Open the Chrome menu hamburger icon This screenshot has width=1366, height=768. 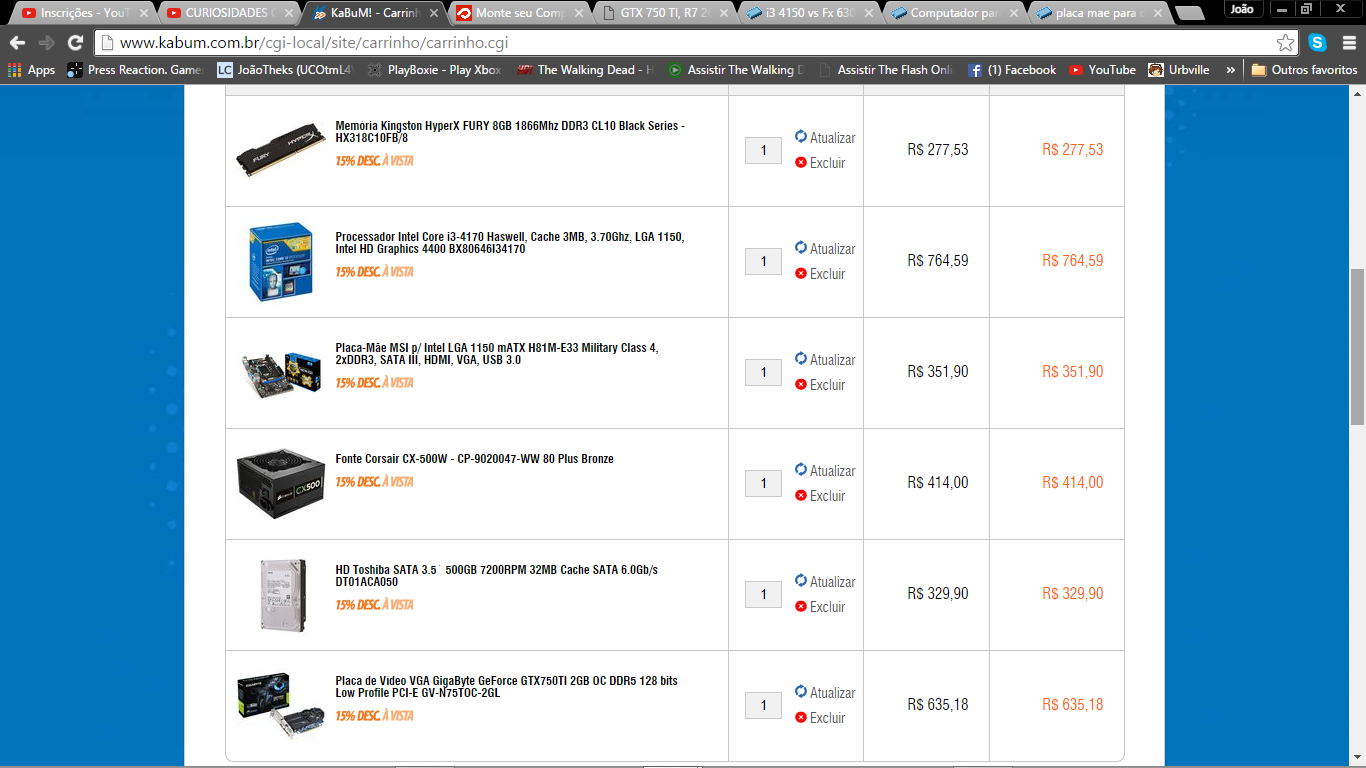pos(1347,43)
